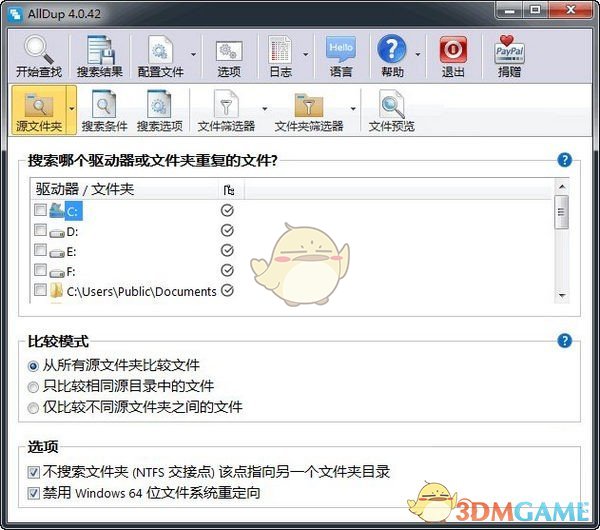The height and width of the screenshot is (530, 600).
Task: Select the E: drive label
Action: 72,252
